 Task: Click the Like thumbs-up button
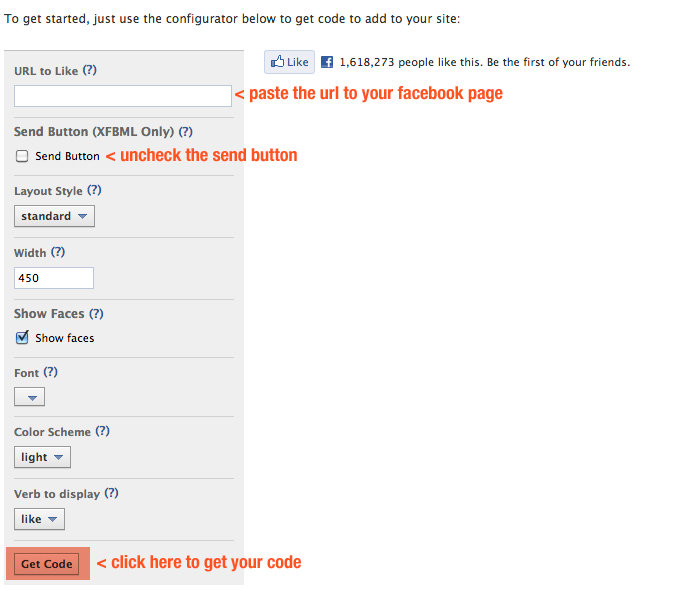coord(290,62)
